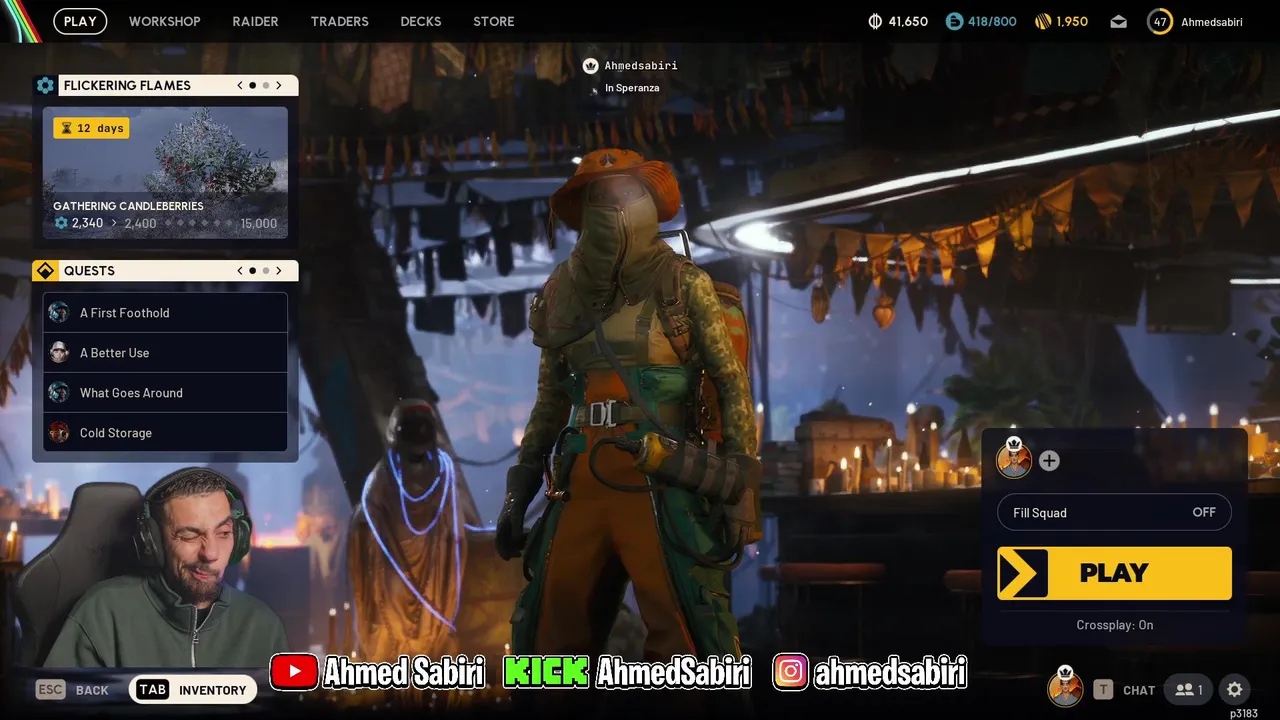Click the Flickering Flames gear icon

tap(45, 85)
